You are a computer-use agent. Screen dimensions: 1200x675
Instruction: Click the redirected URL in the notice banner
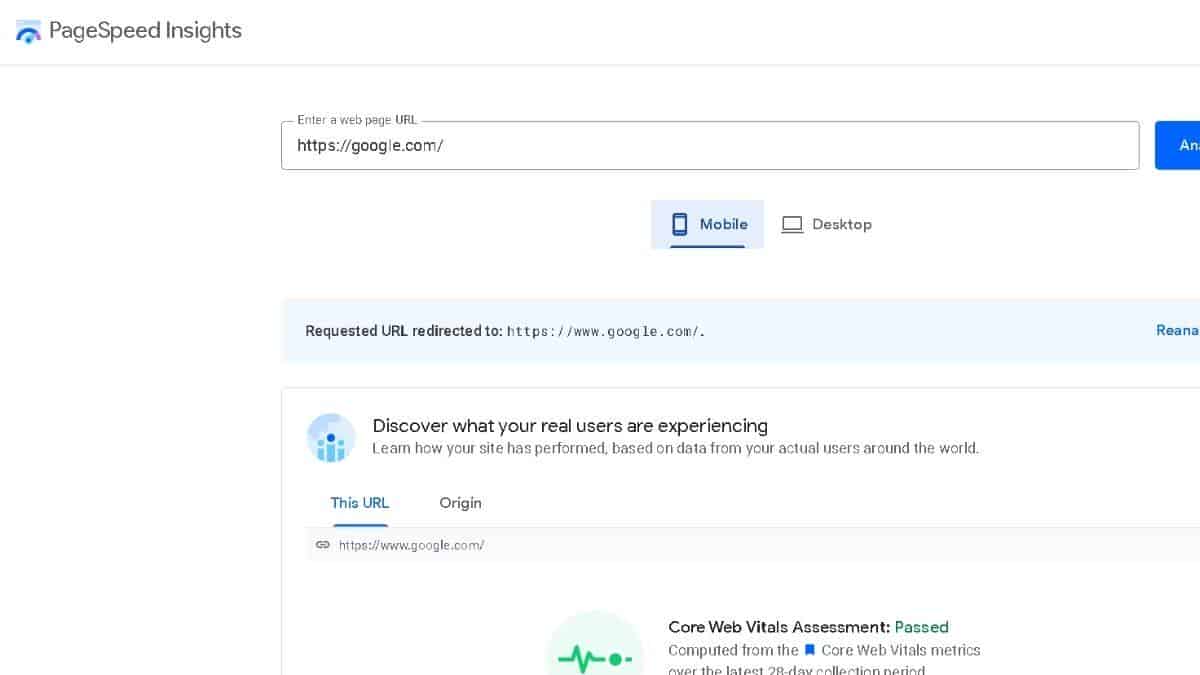tap(605, 331)
